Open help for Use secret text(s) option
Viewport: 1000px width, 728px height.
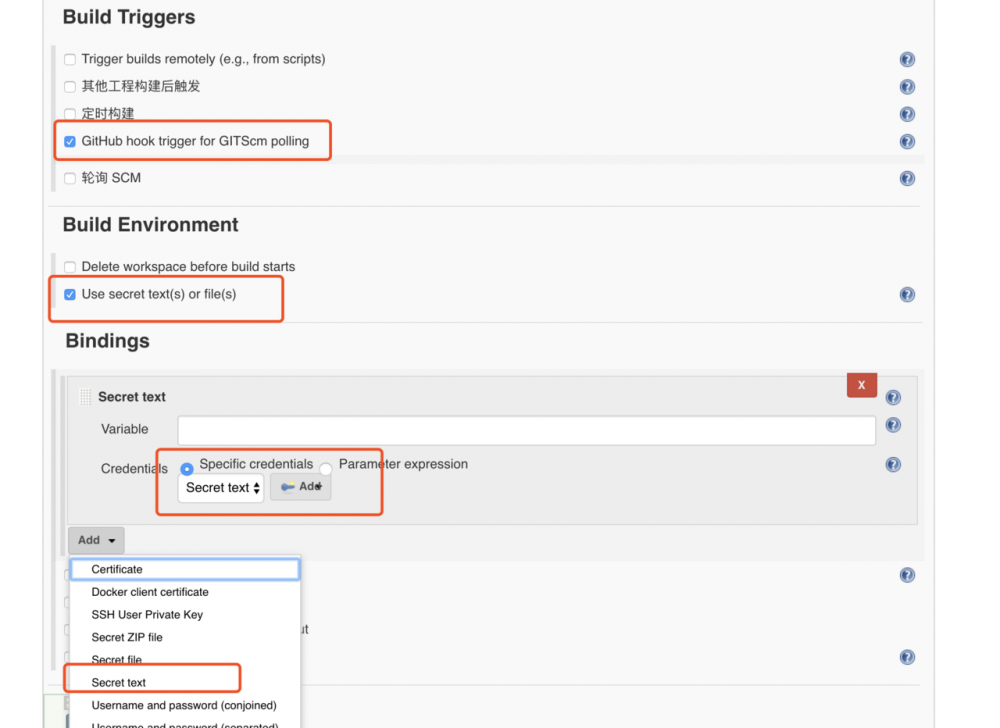point(907,295)
